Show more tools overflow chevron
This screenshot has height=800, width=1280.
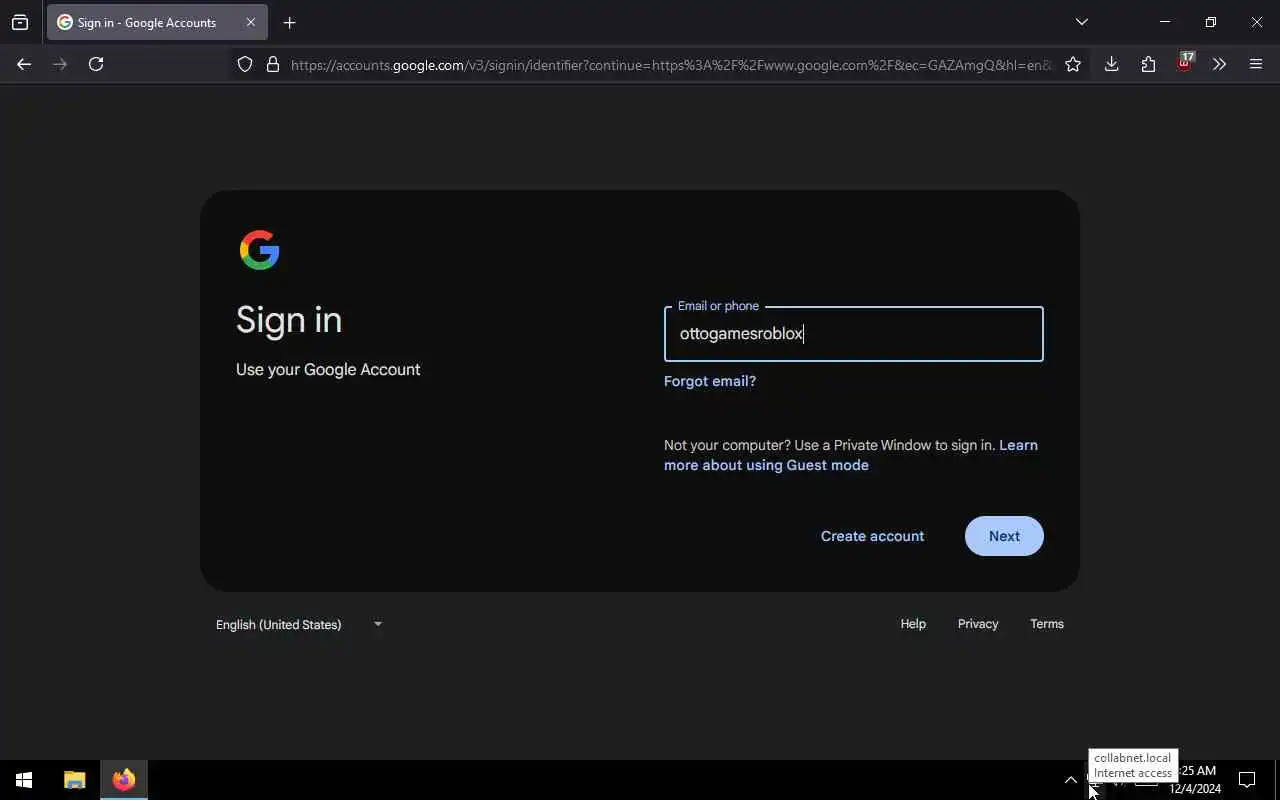point(1219,64)
